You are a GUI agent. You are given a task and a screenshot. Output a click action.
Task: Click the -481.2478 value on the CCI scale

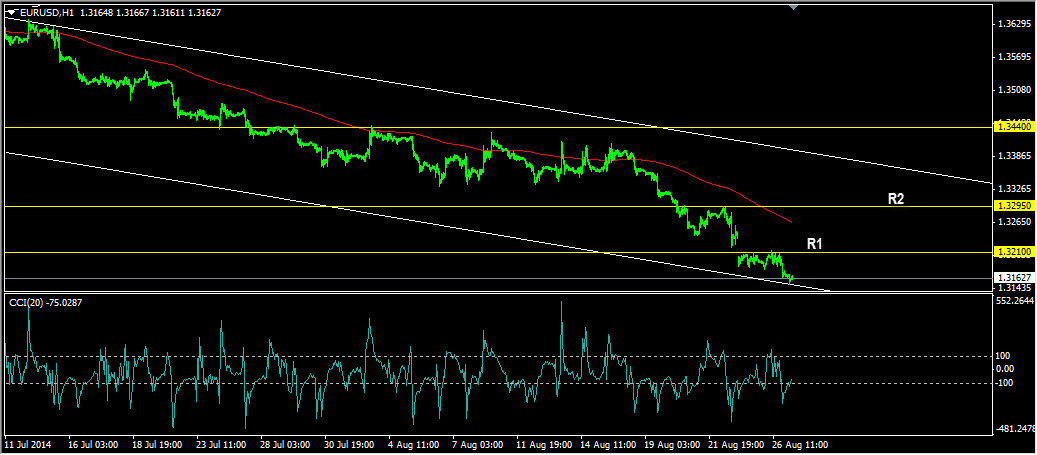pyautogui.click(x=1016, y=429)
